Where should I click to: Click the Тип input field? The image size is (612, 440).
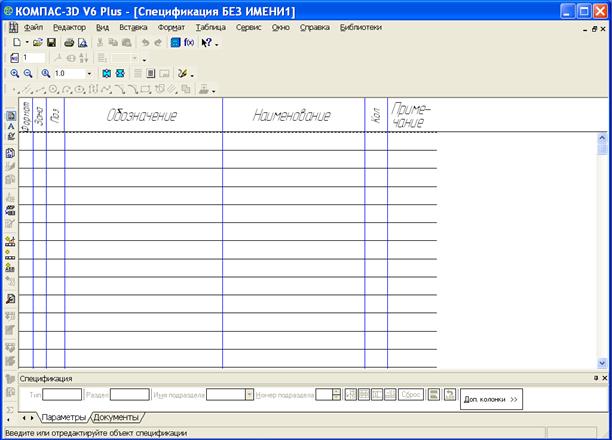62,395
